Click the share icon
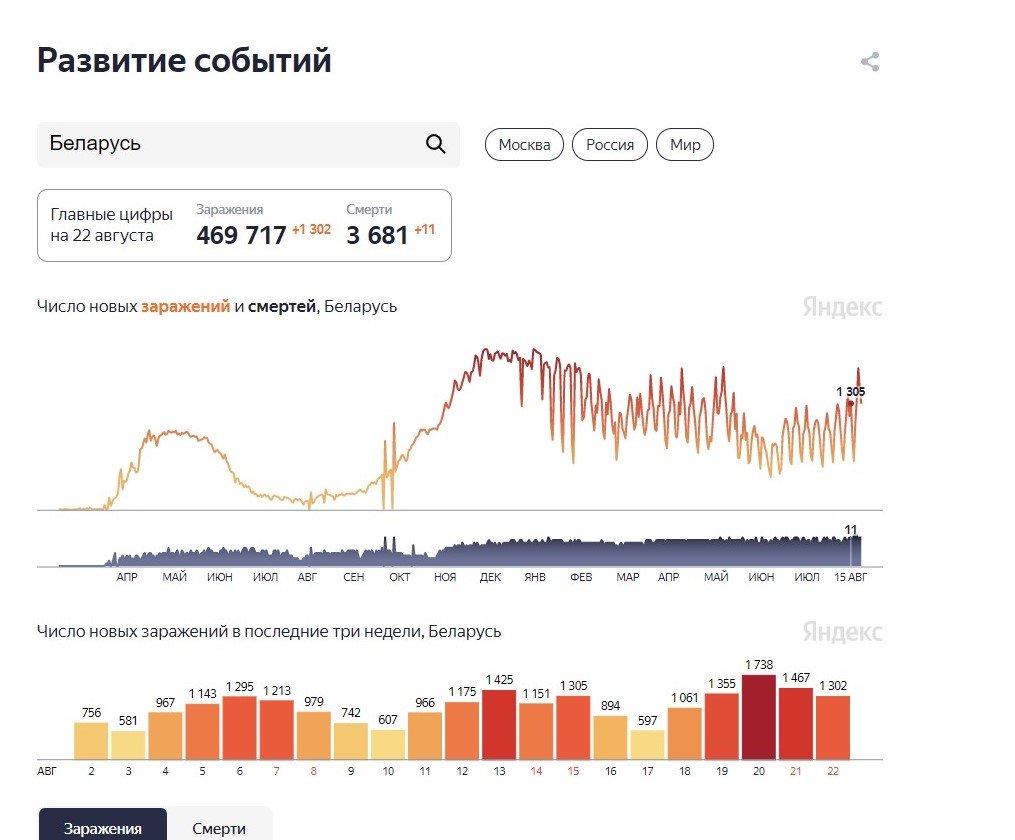The height and width of the screenshot is (840, 1015). [x=870, y=62]
